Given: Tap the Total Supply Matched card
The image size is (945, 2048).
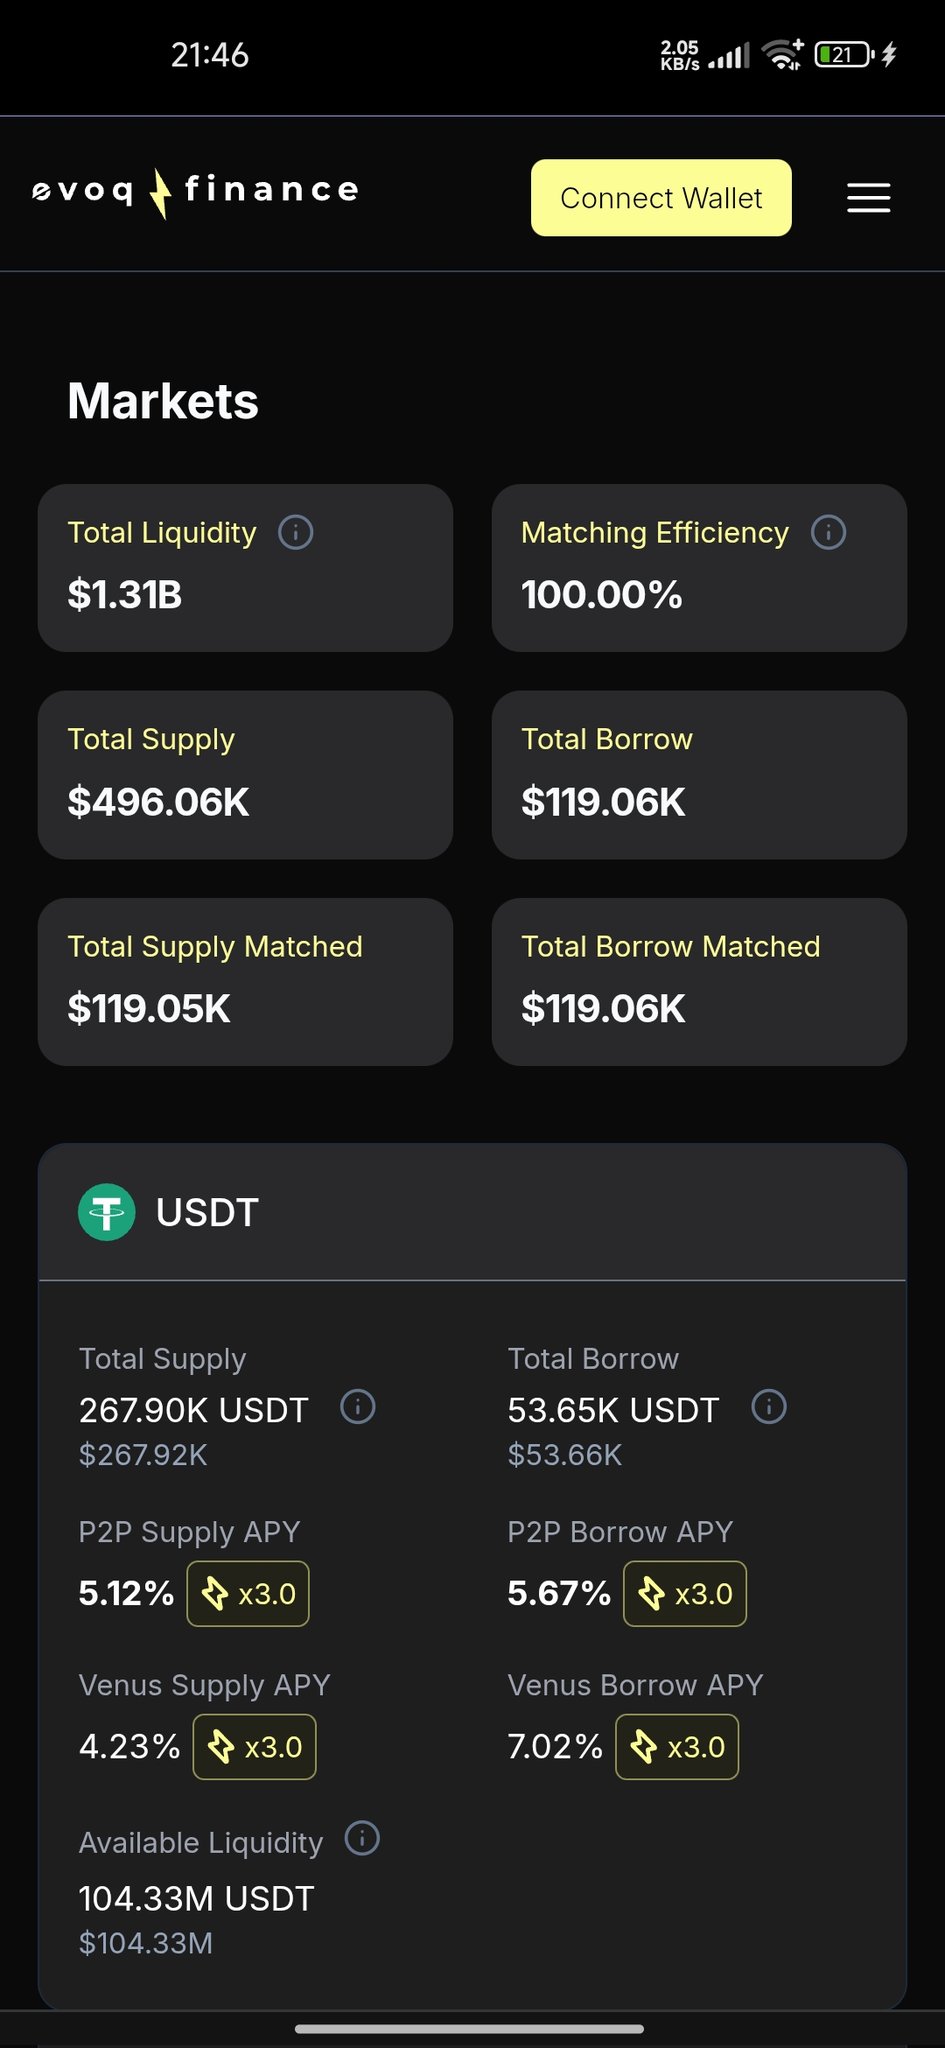Looking at the screenshot, I should click(x=245, y=981).
